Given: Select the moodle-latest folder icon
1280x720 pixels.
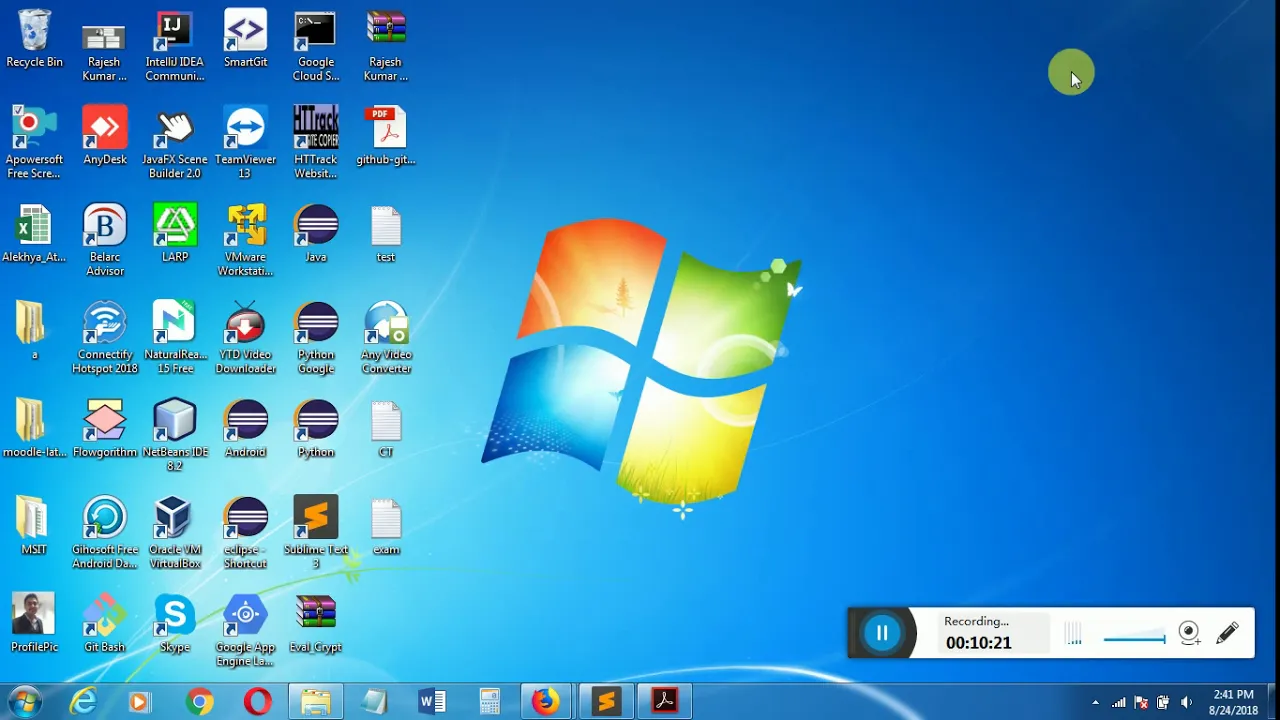Looking at the screenshot, I should (34, 429).
